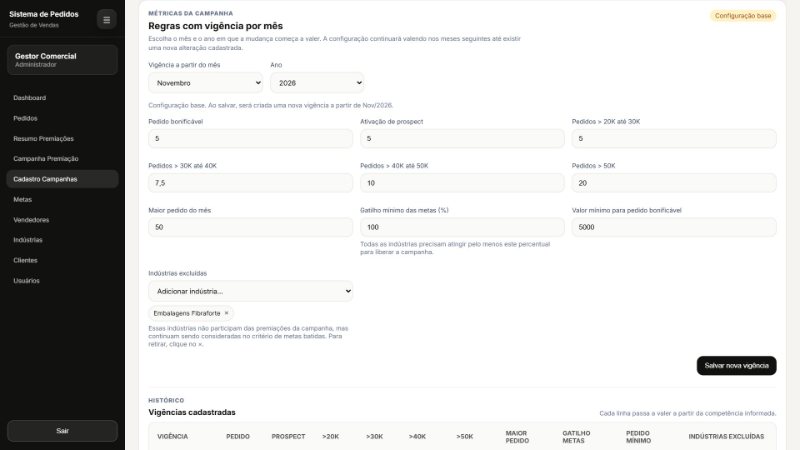
Task: Focus the Pedidos > 40K até 50K input
Action: (x=462, y=183)
